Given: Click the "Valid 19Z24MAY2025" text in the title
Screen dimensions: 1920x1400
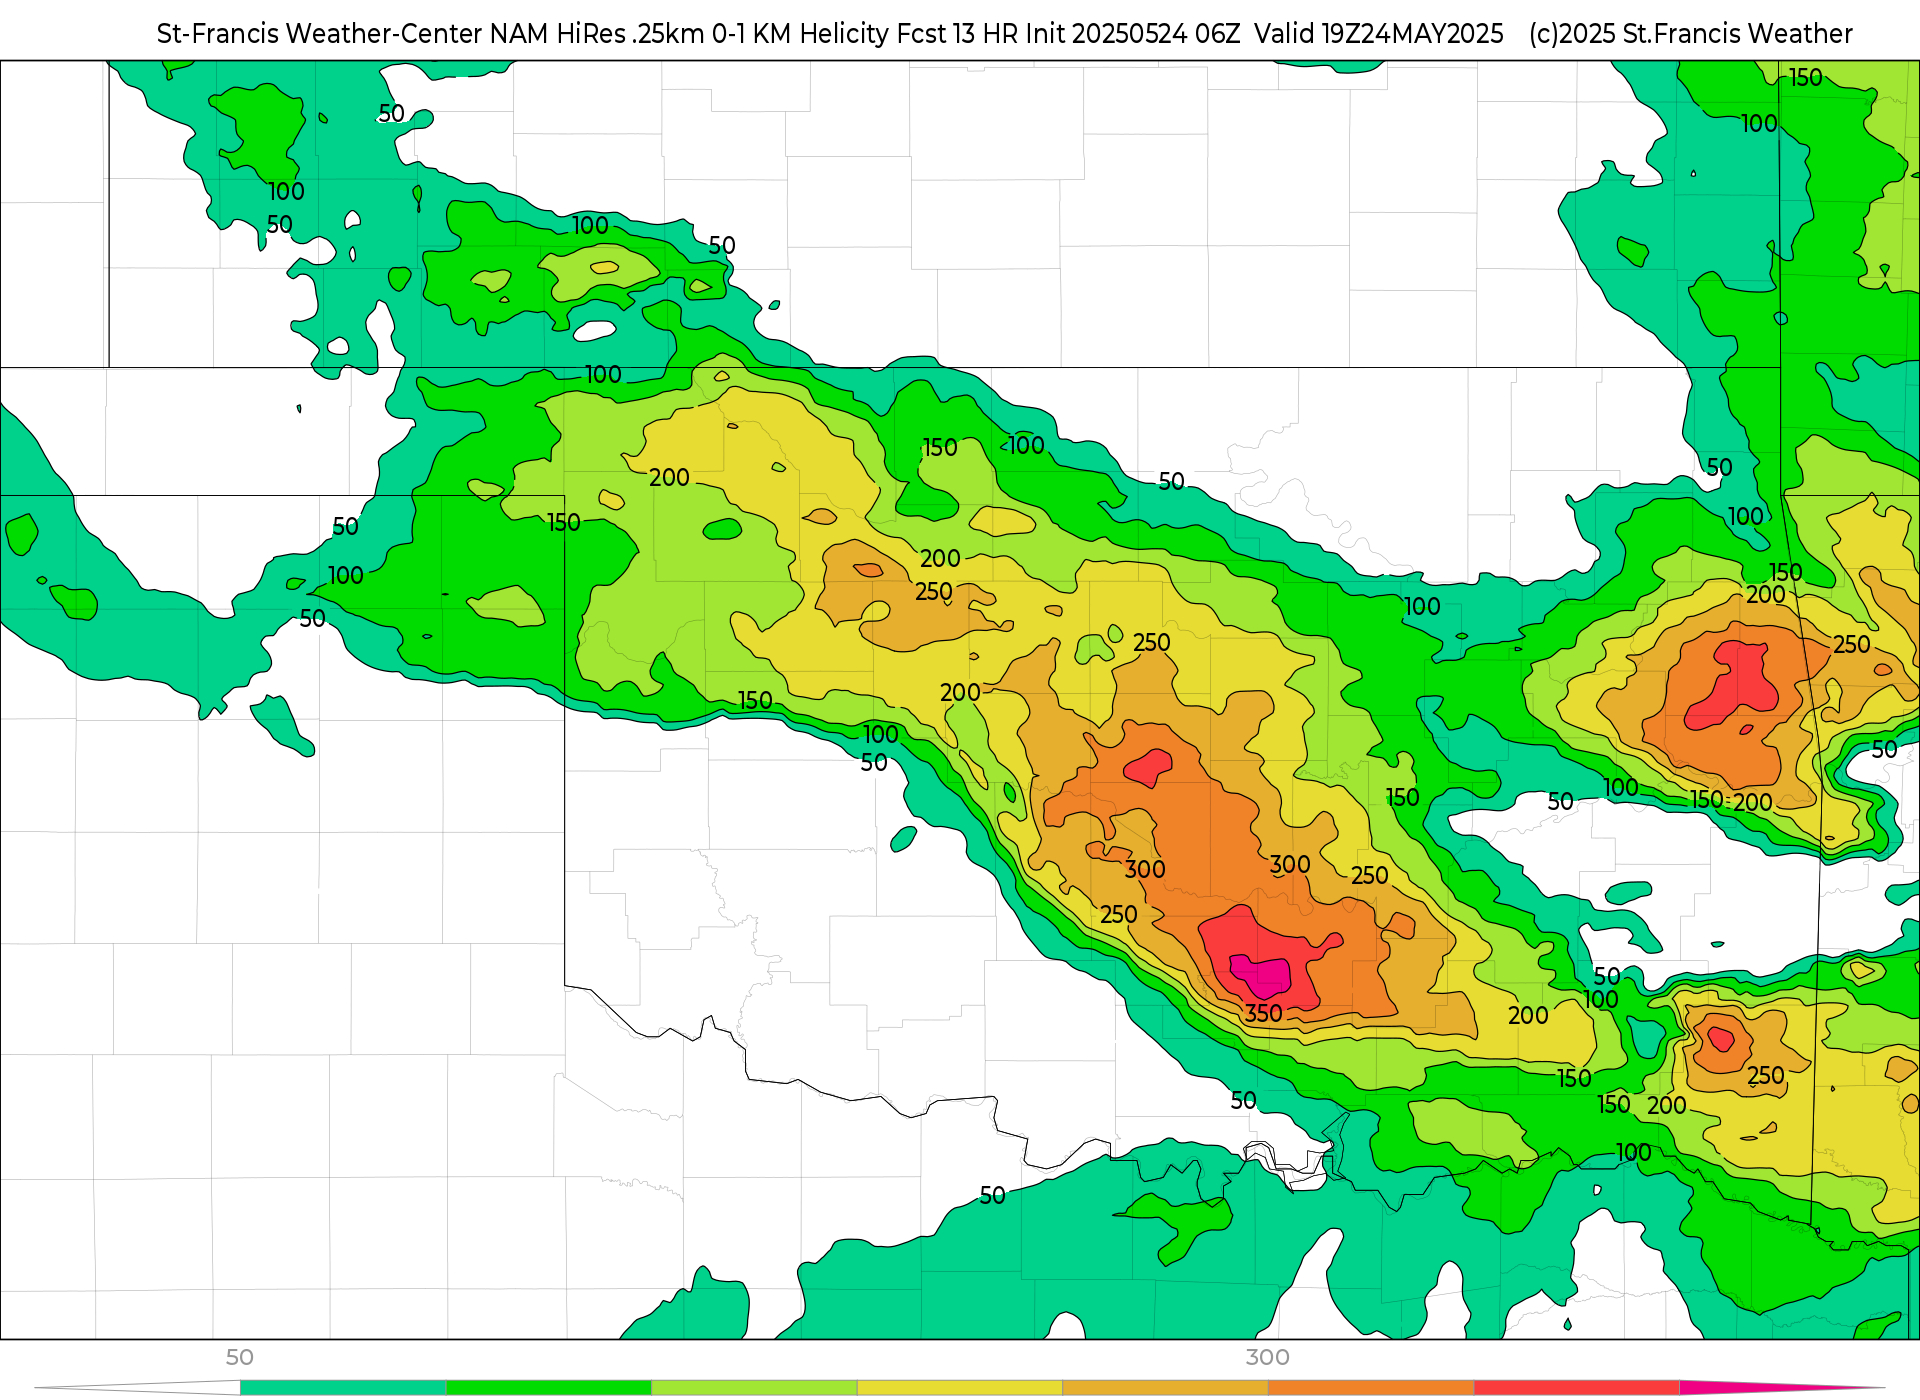Looking at the screenshot, I should [1379, 34].
